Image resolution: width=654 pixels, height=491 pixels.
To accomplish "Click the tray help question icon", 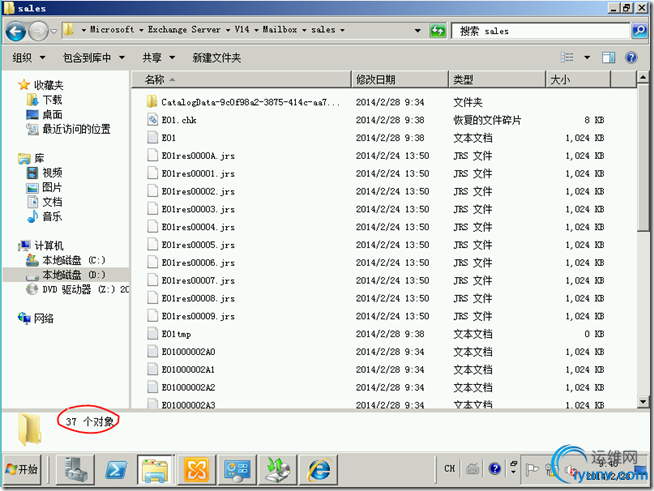I will point(495,469).
